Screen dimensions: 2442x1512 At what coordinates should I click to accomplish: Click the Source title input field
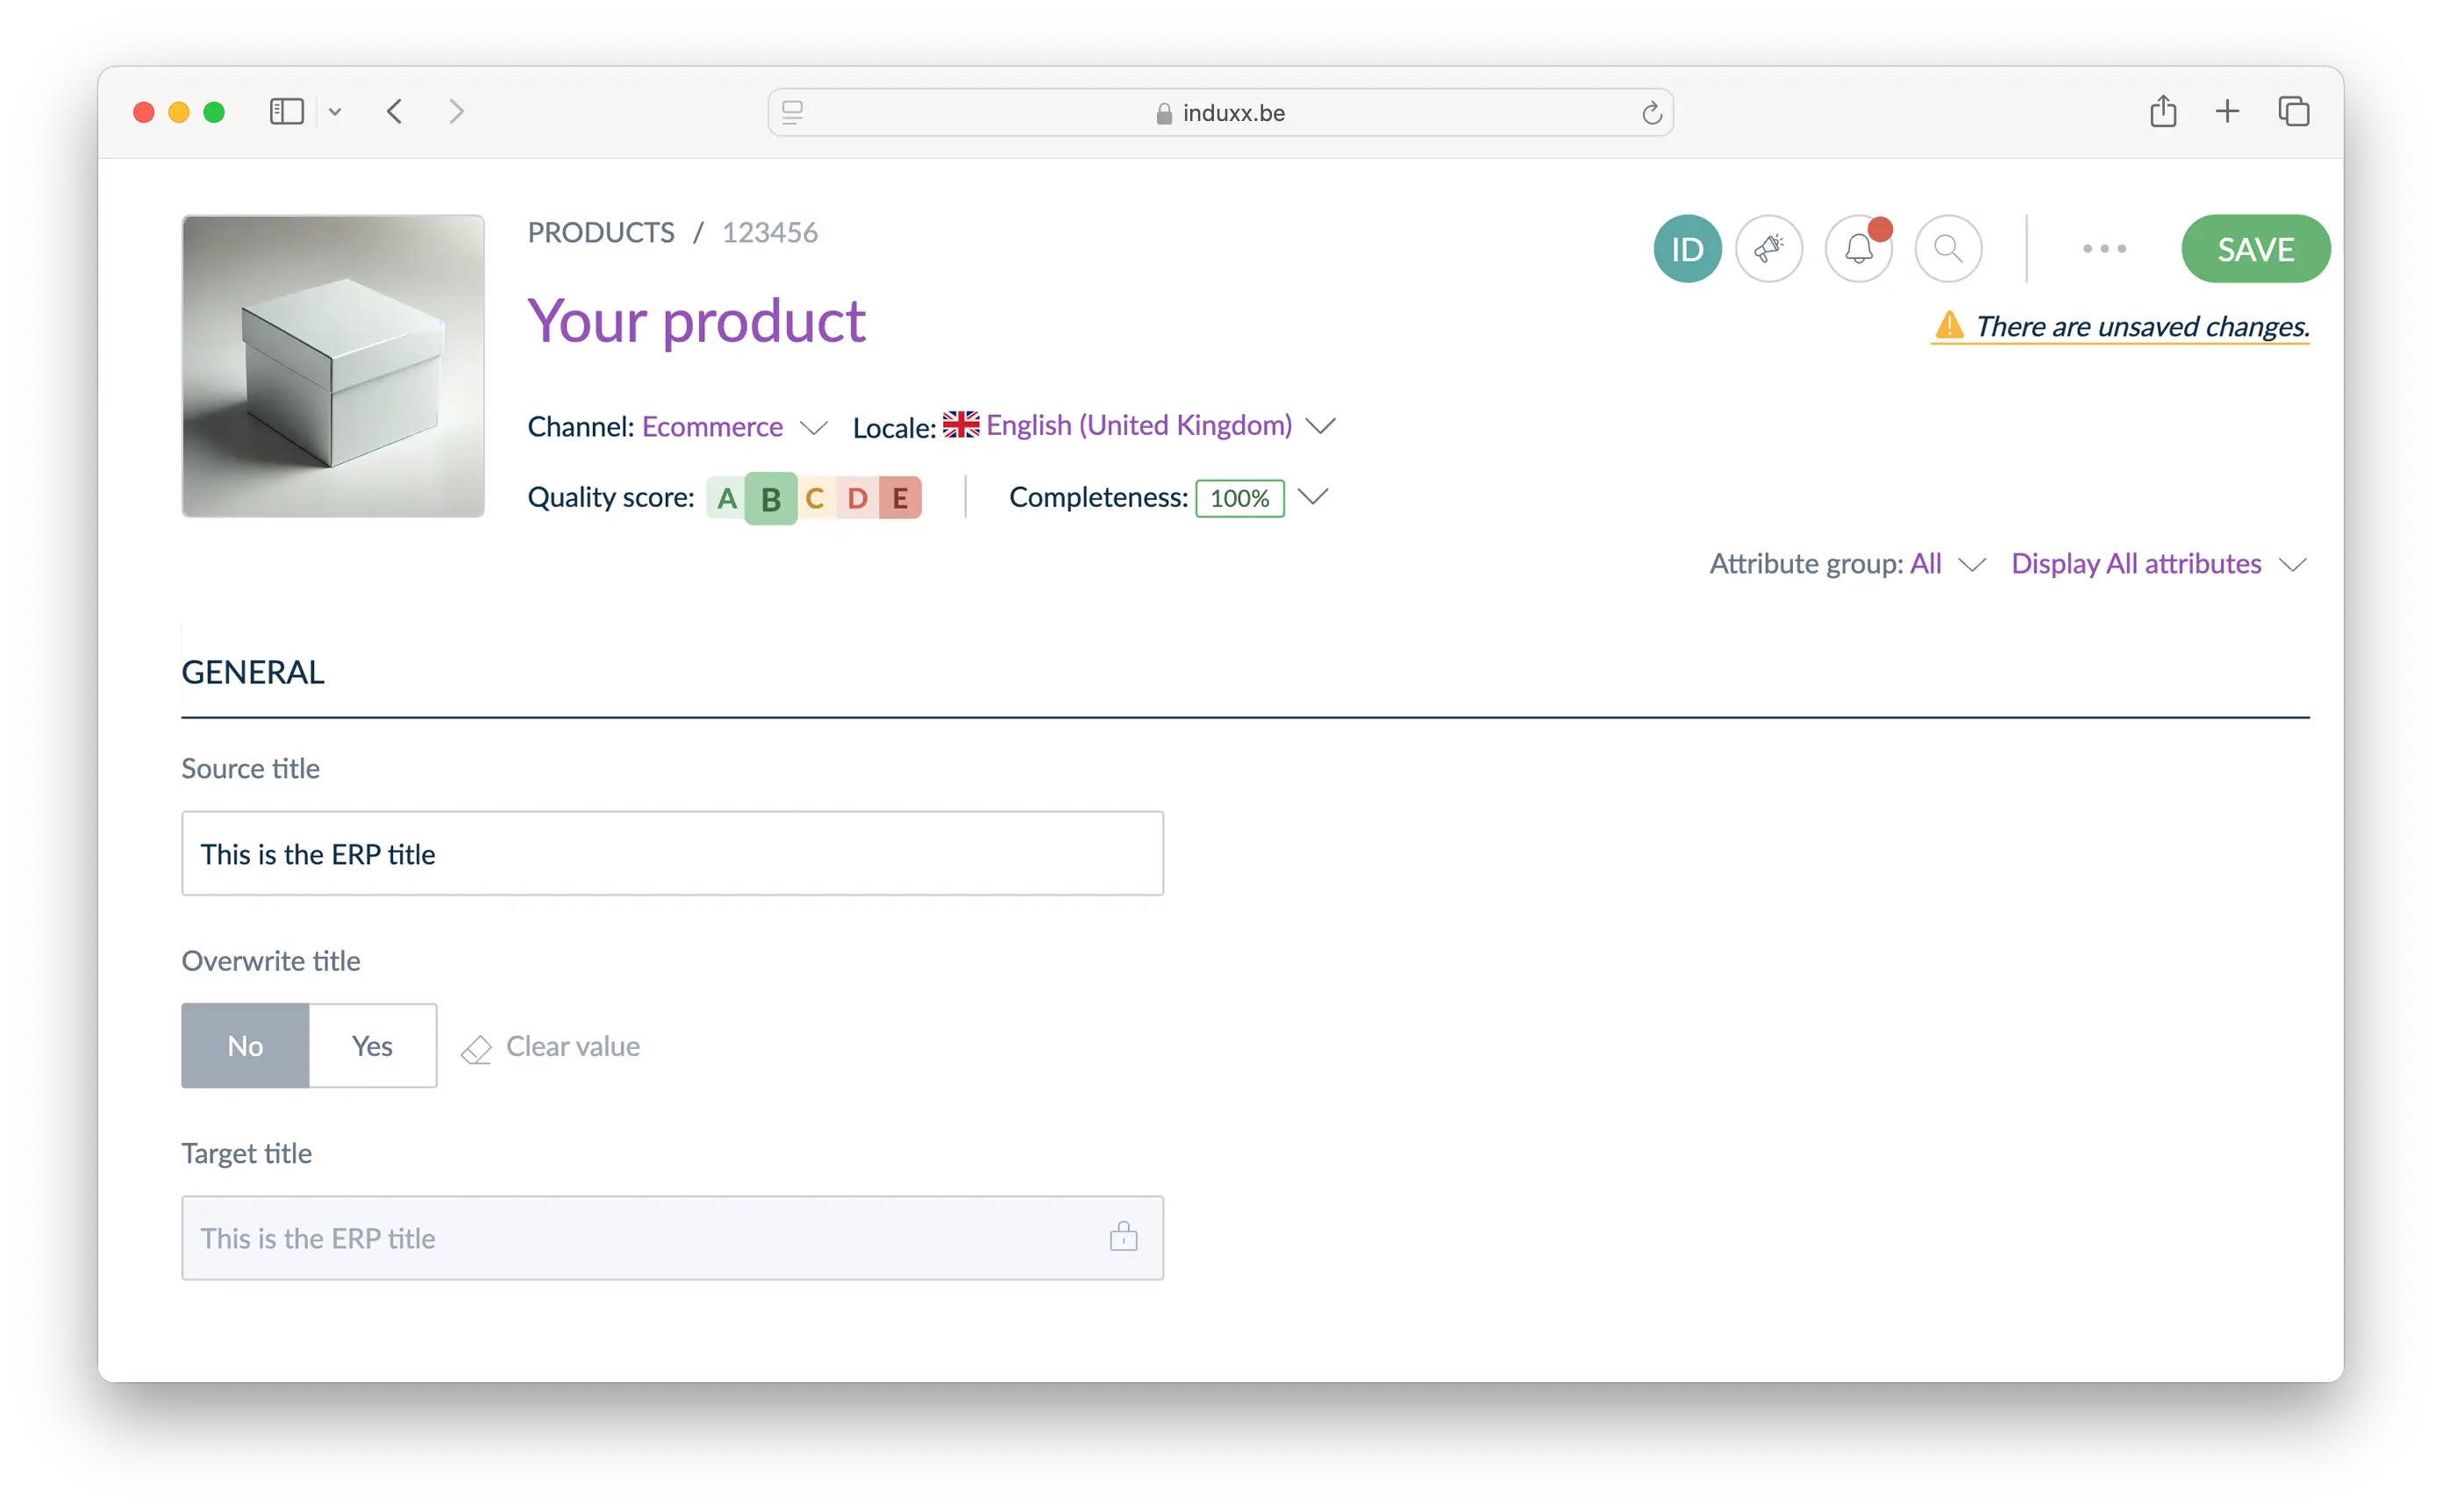672,854
